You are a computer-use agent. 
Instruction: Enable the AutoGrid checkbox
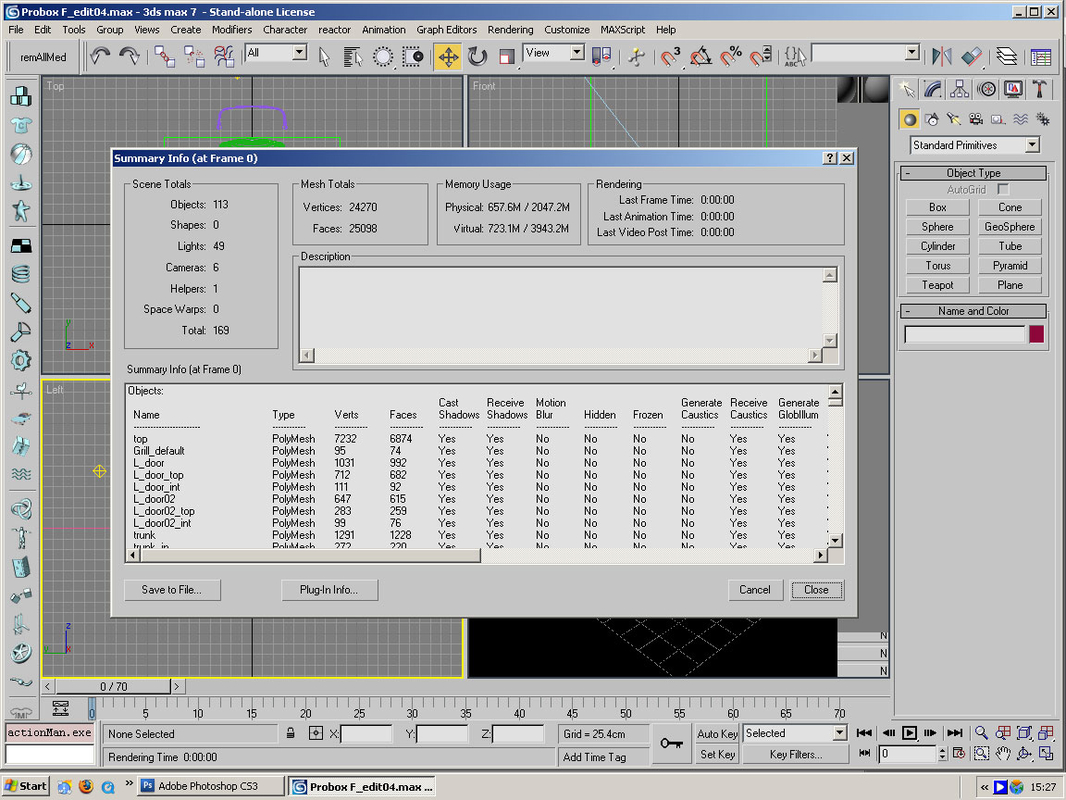click(1003, 189)
